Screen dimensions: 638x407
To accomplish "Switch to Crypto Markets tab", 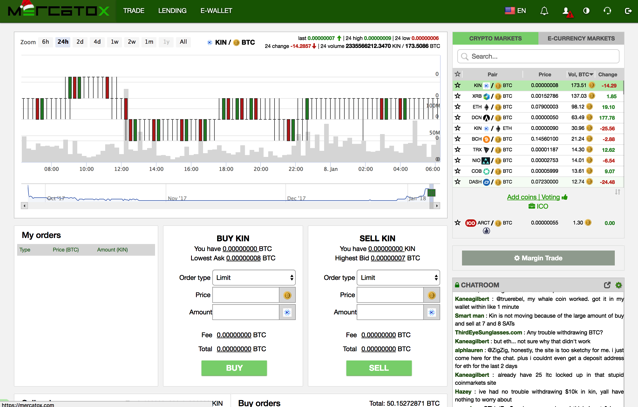I will coord(495,38).
